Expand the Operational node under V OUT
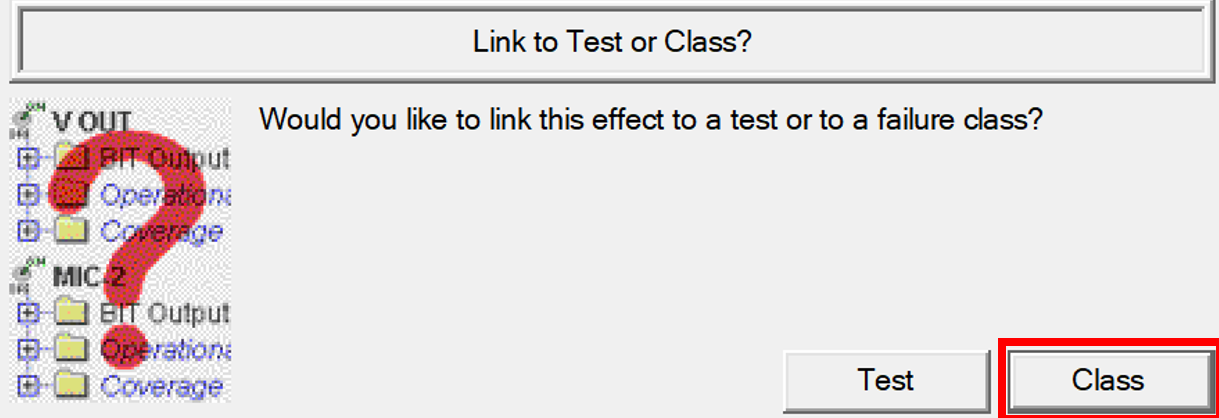Viewport: 1219px width, 418px height. (x=28, y=195)
